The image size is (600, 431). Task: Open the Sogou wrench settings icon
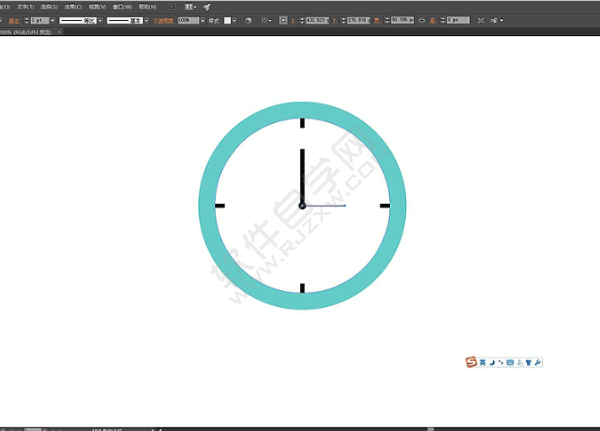point(538,362)
